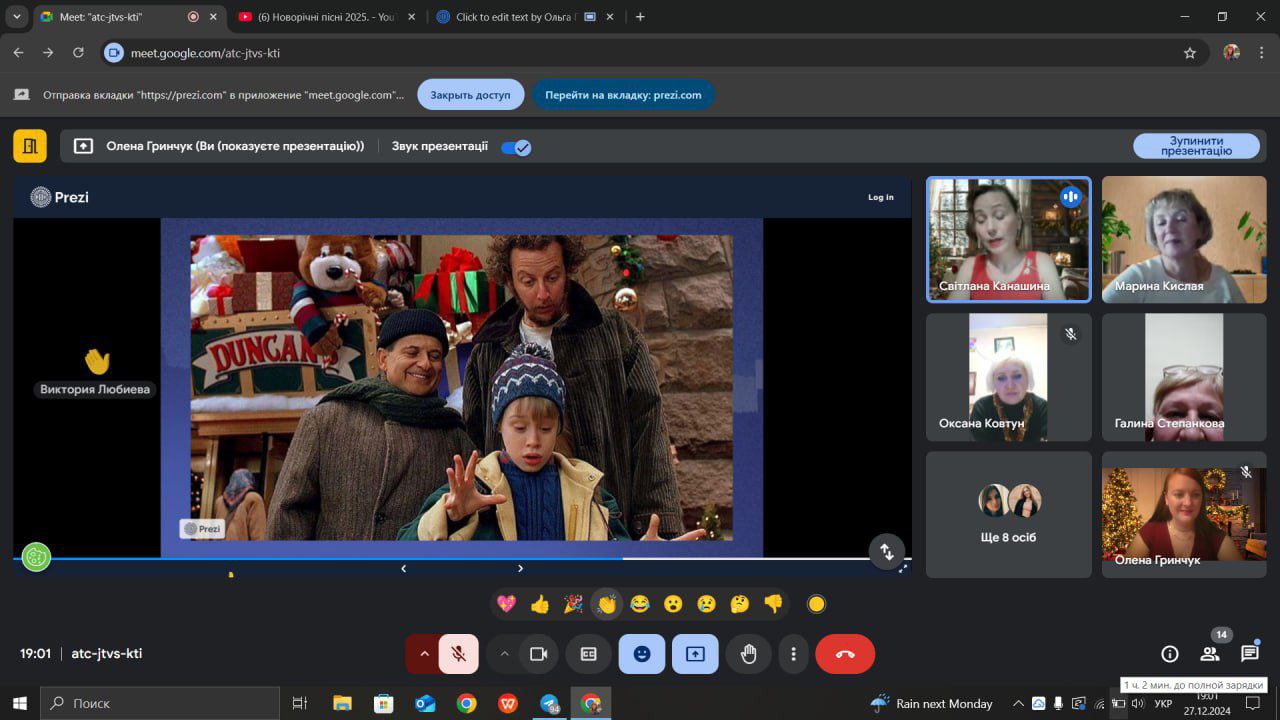Expand microphone audio settings chevron
Image resolution: width=1280 pixels, height=720 pixels.
tap(424, 654)
